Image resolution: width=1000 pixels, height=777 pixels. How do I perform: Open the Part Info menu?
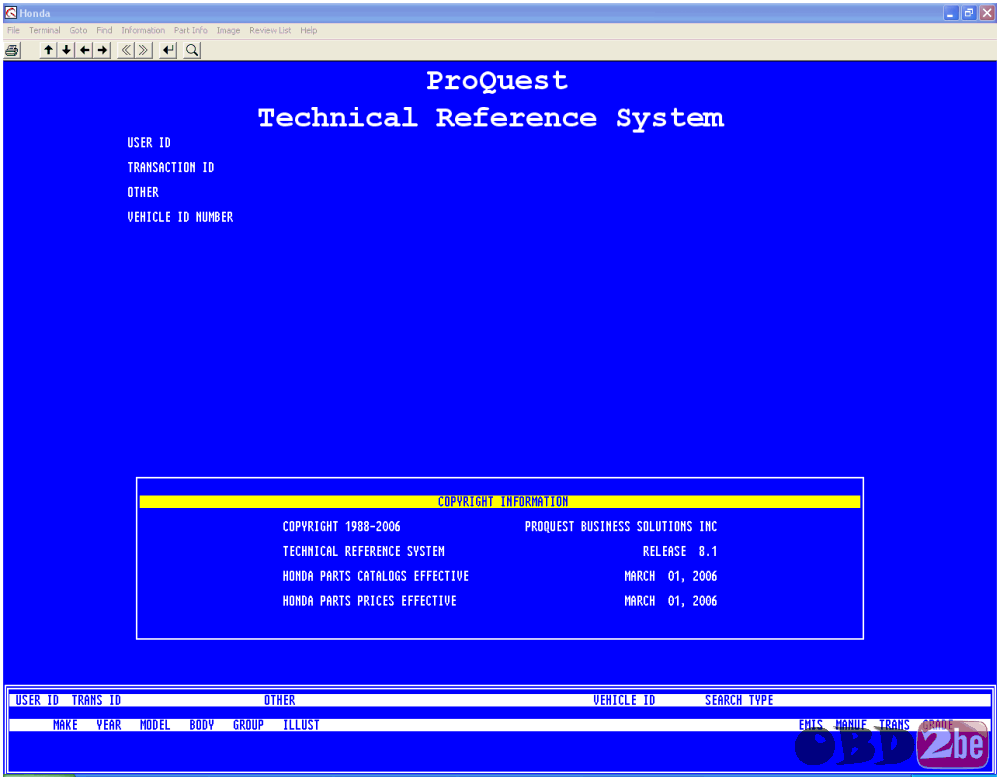[x=191, y=30]
